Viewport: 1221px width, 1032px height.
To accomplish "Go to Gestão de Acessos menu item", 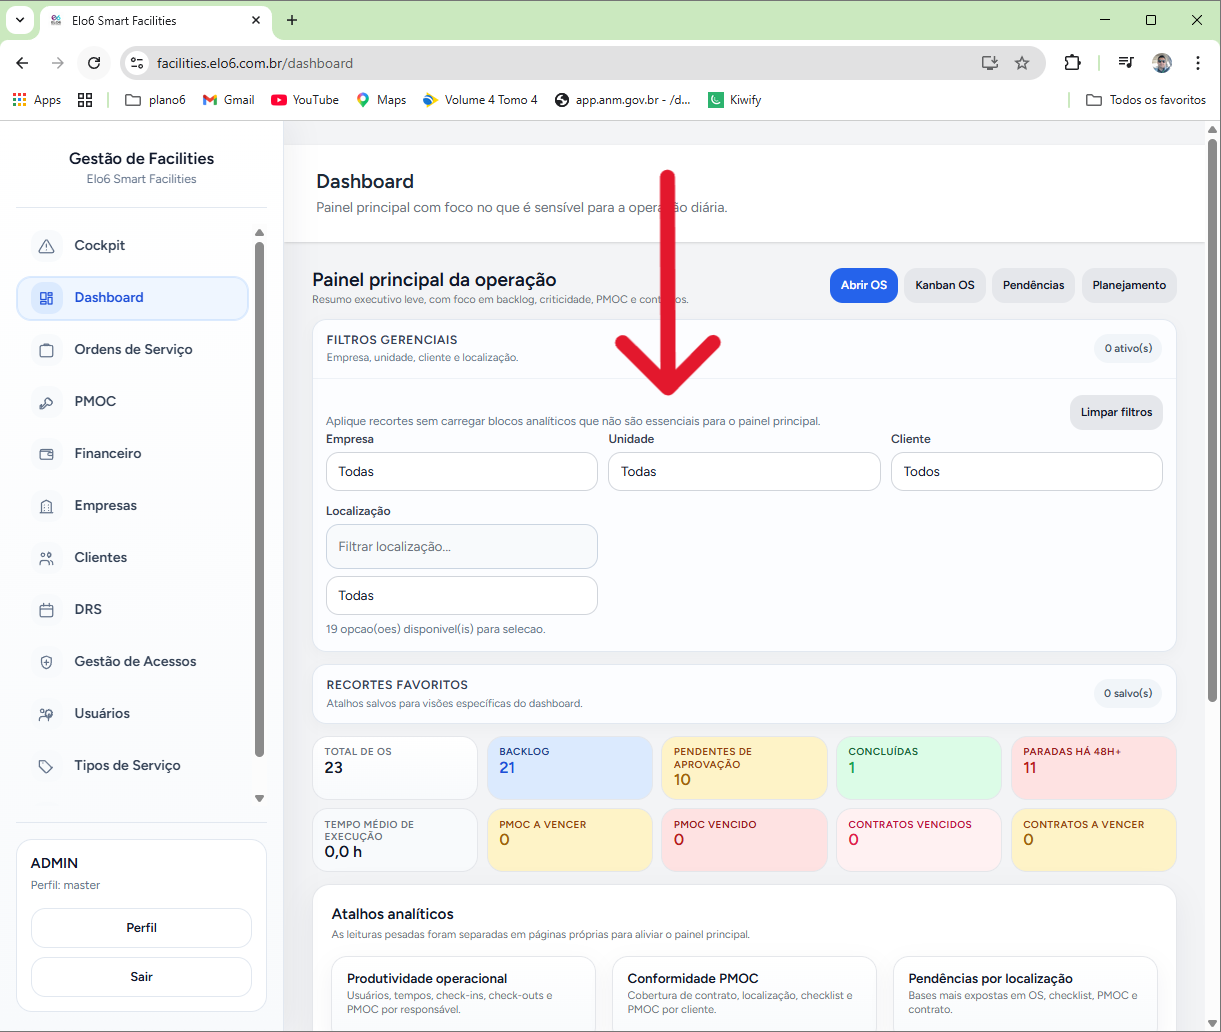I will (x=132, y=662).
